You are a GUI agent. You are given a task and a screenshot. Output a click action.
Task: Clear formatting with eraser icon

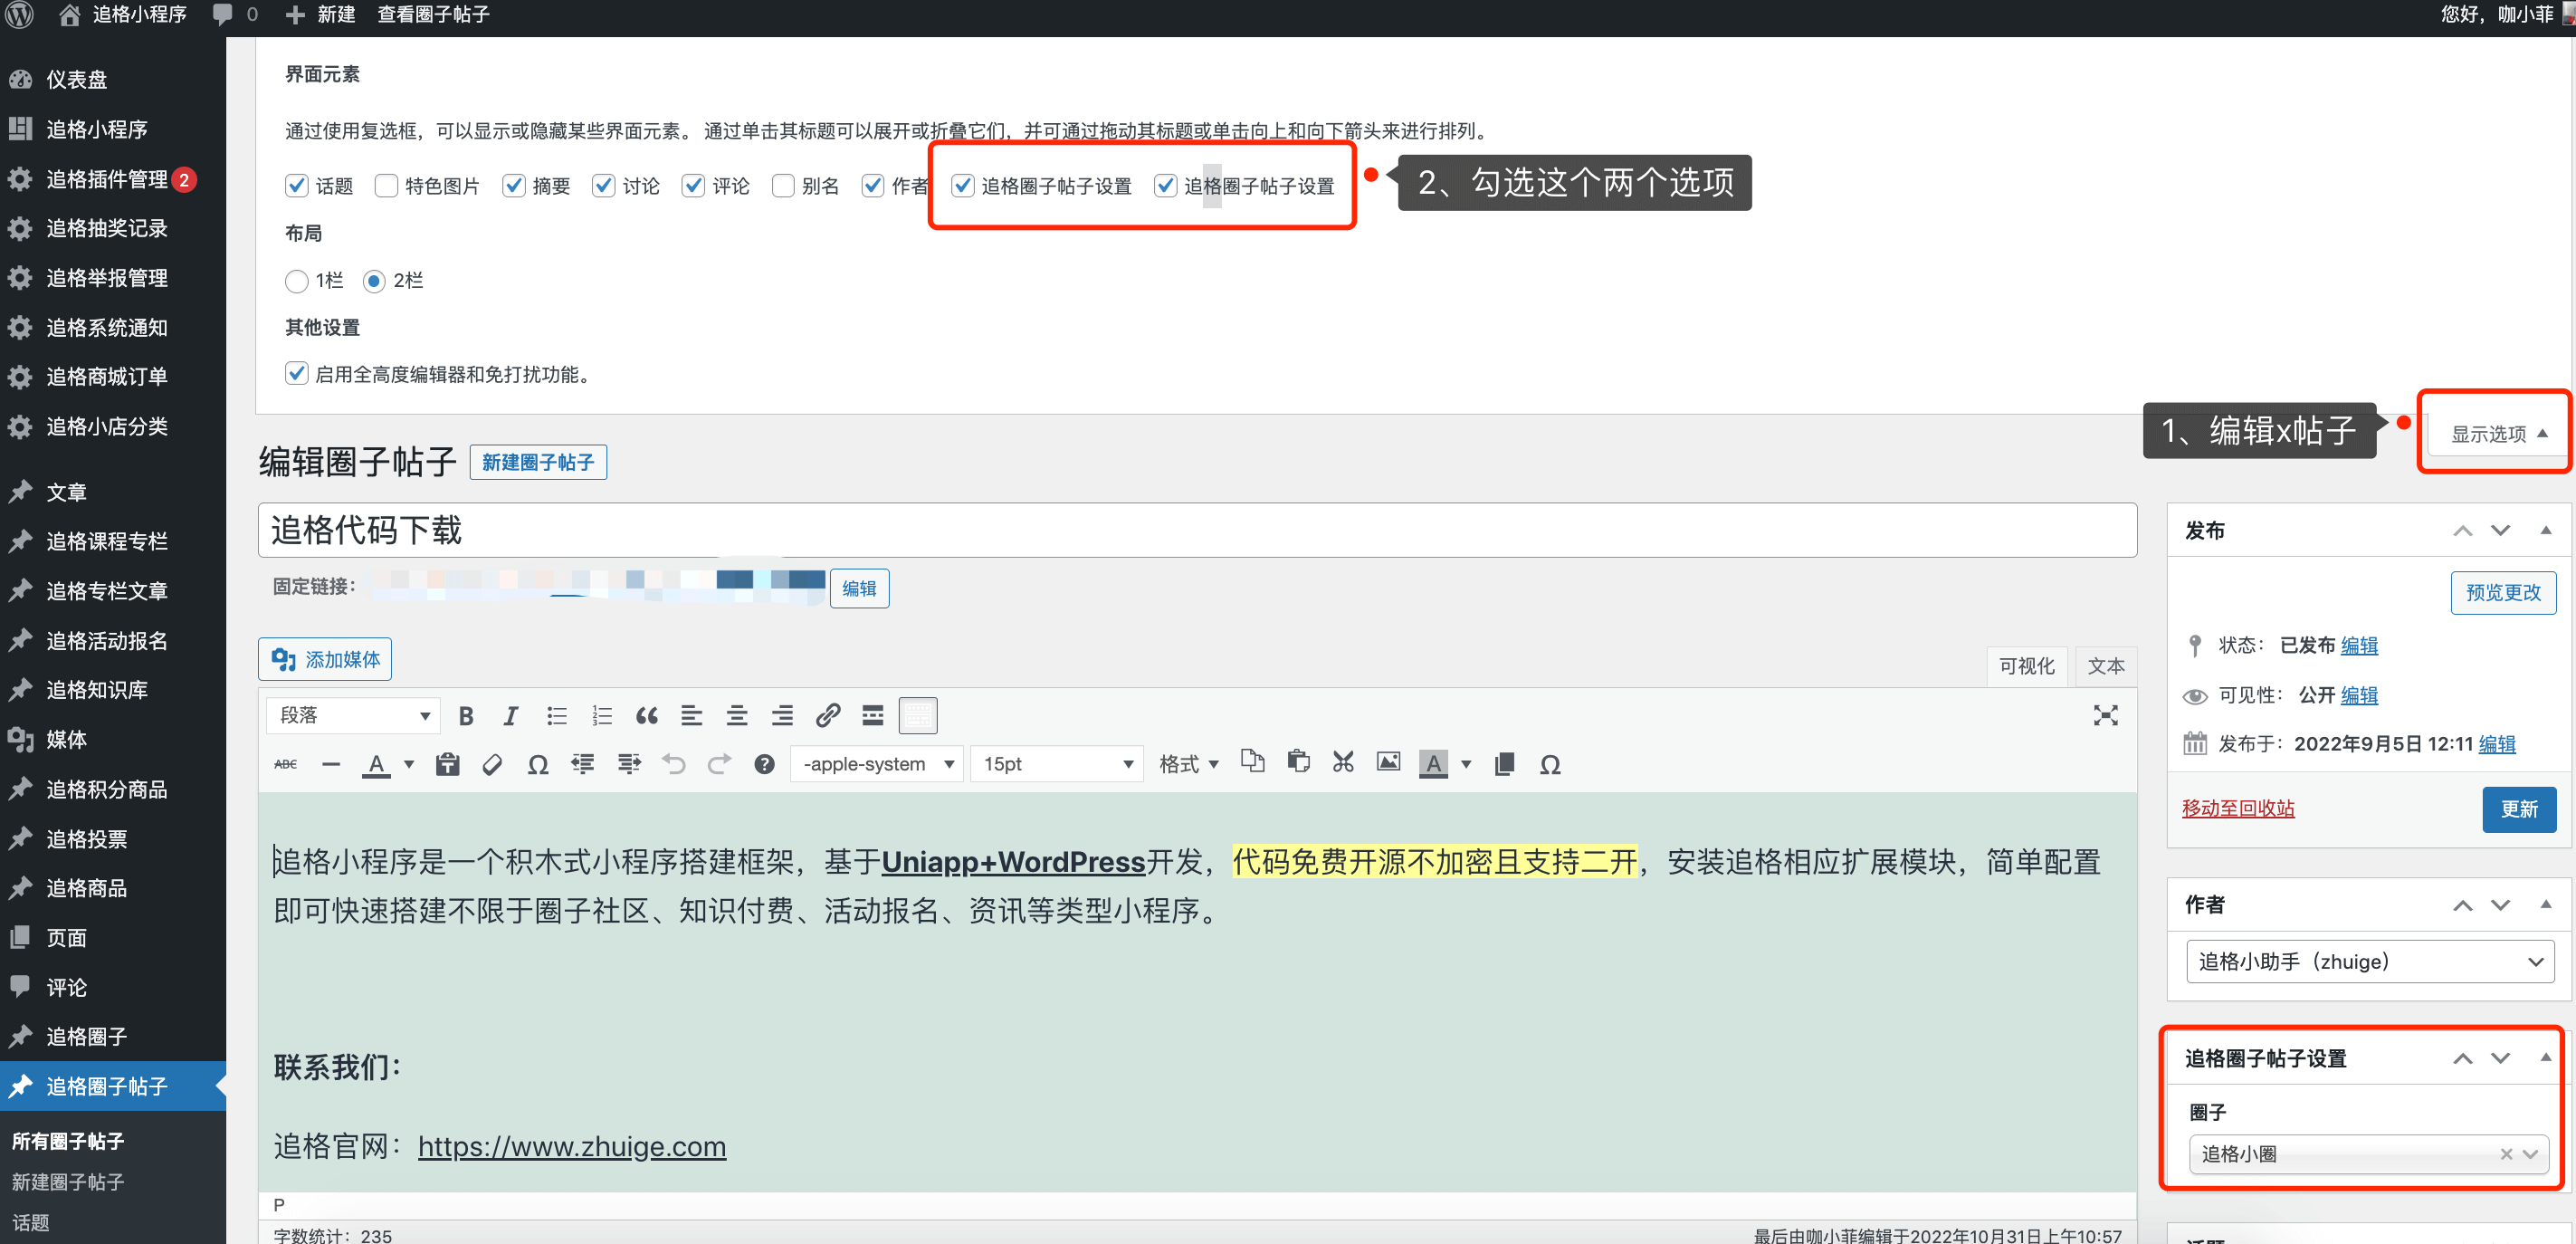click(492, 765)
